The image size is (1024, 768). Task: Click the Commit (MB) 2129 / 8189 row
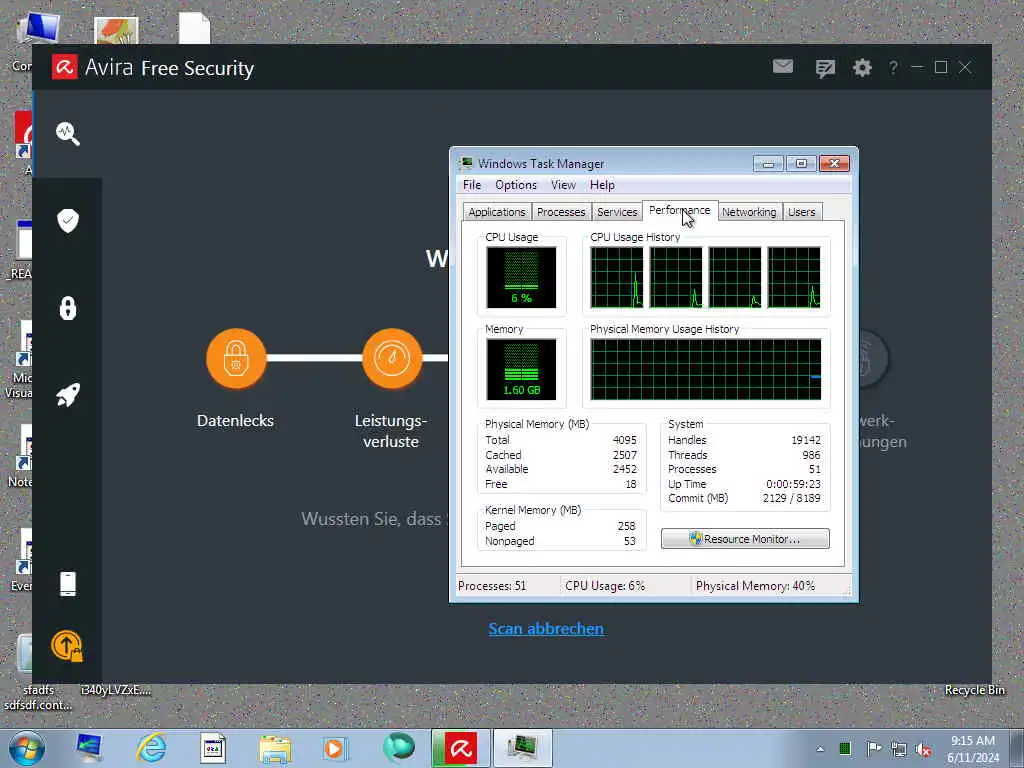point(744,498)
